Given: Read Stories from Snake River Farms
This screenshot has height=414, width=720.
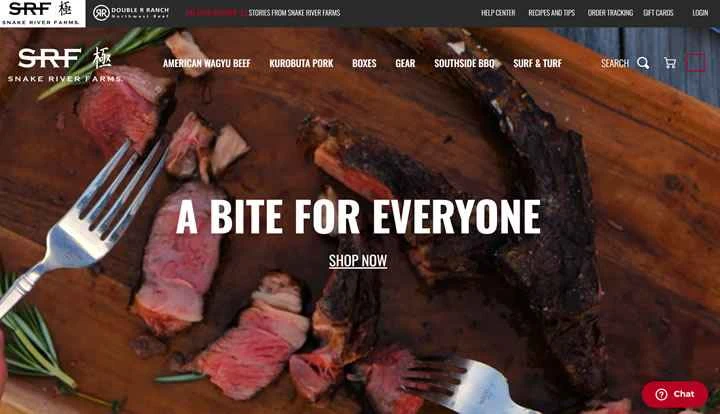Looking at the screenshot, I should 294,13.
